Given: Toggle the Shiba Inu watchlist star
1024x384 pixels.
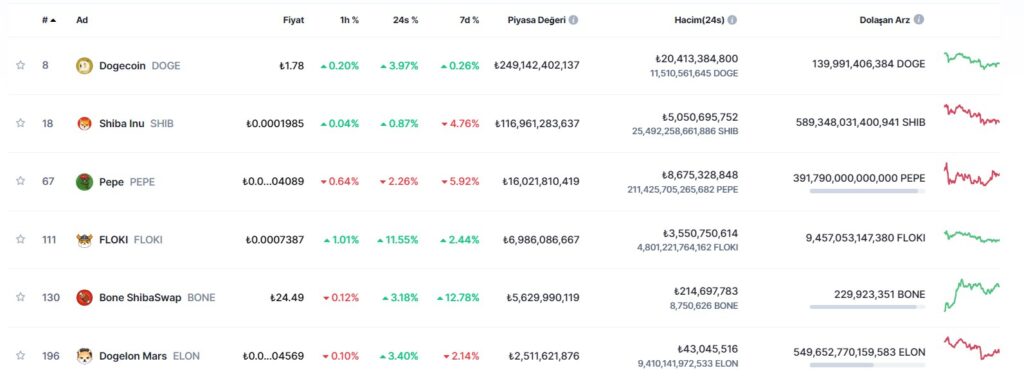Looking at the screenshot, I should pyautogui.click(x=20, y=123).
